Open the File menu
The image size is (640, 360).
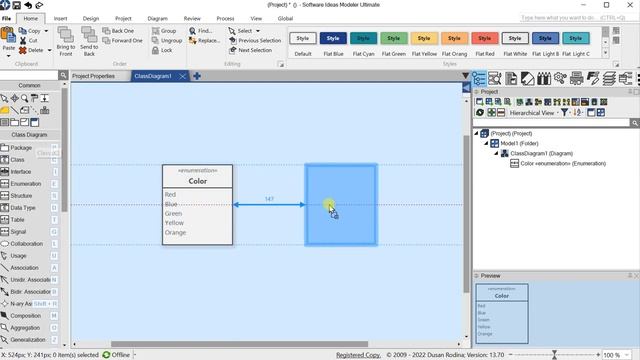pyautogui.click(x=7, y=18)
